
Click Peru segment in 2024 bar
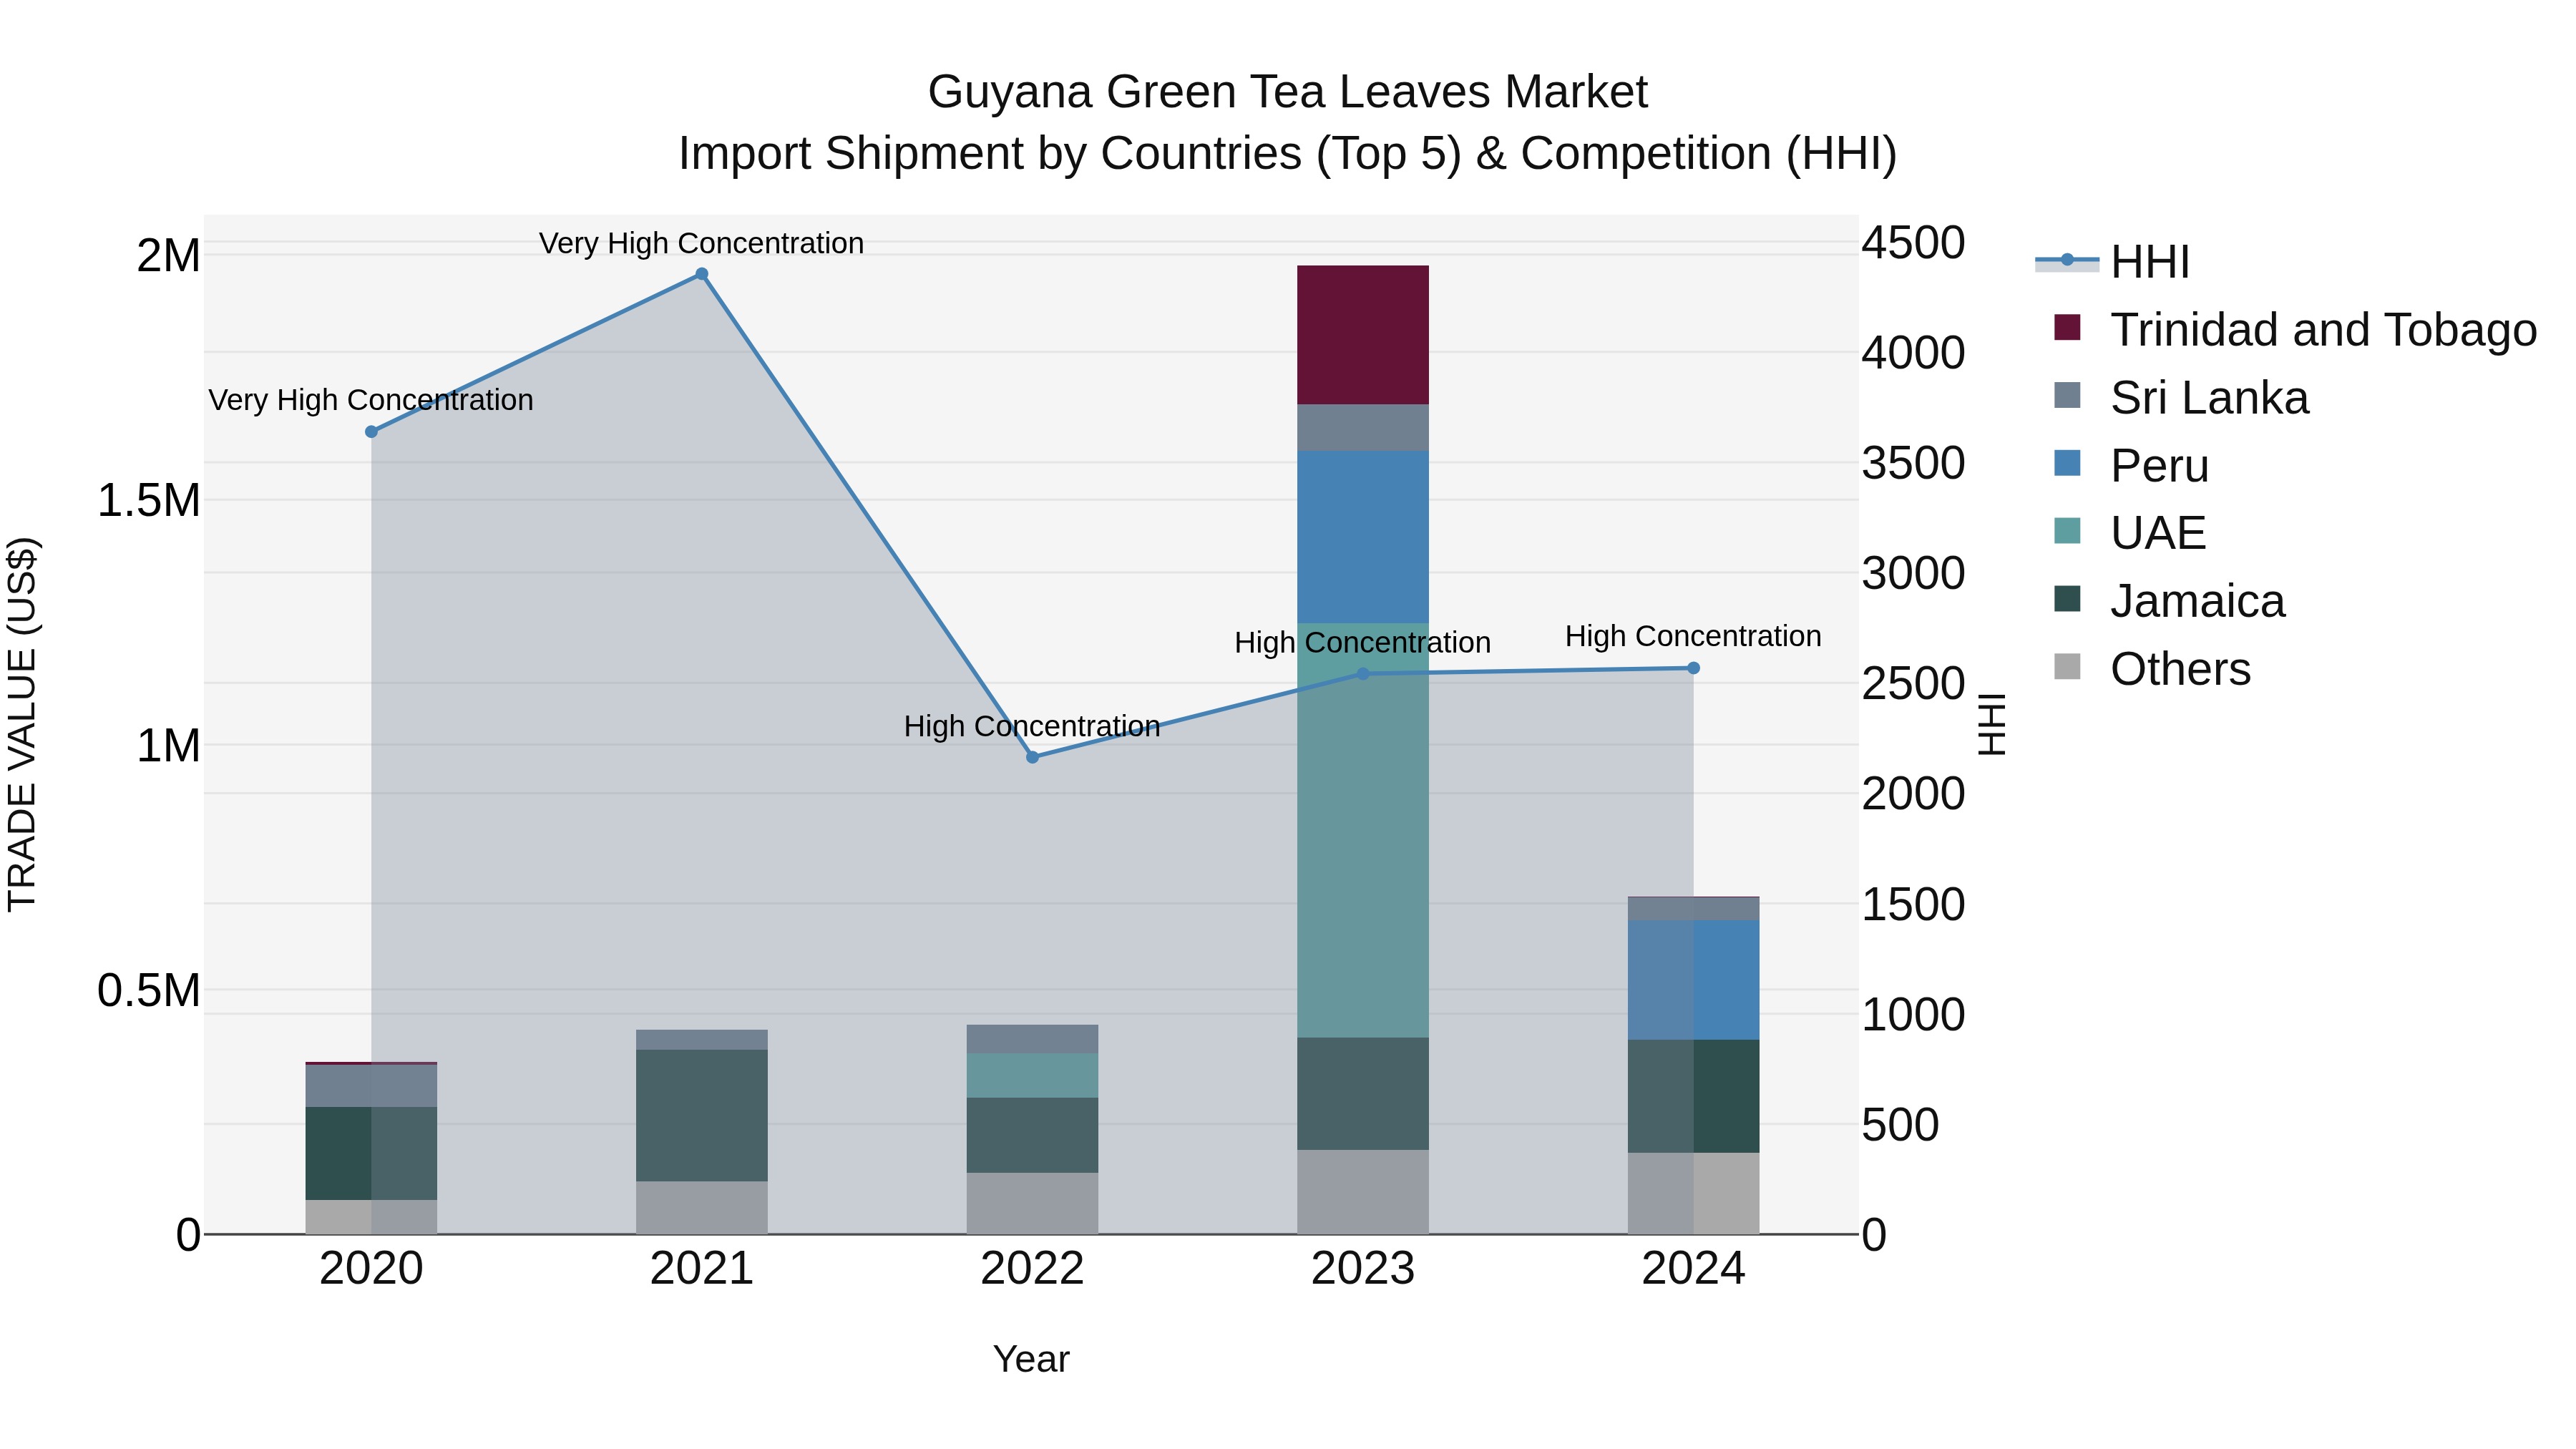pyautogui.click(x=1693, y=980)
